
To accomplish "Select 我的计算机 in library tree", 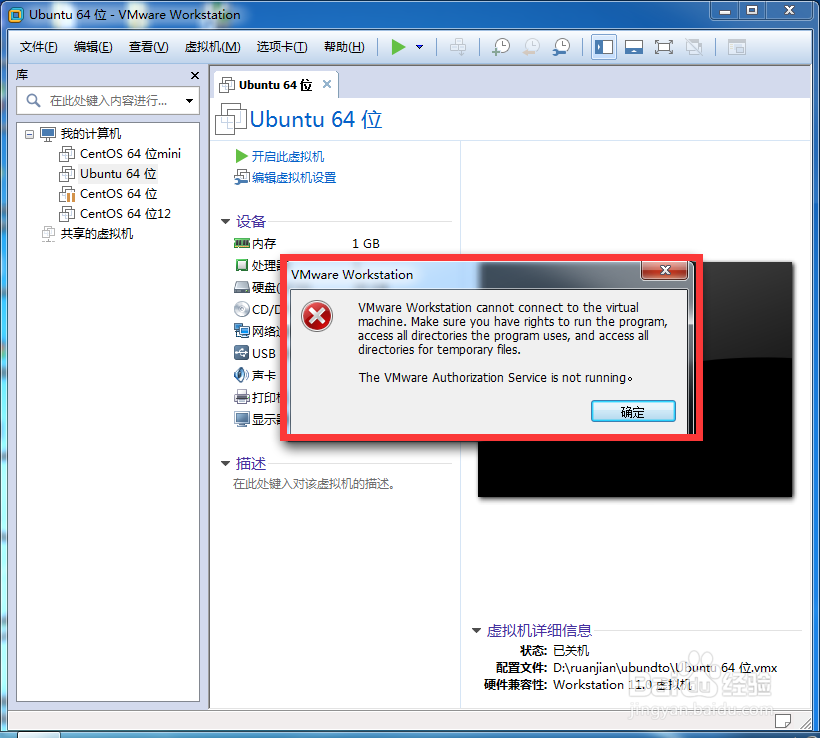I will coord(90,134).
